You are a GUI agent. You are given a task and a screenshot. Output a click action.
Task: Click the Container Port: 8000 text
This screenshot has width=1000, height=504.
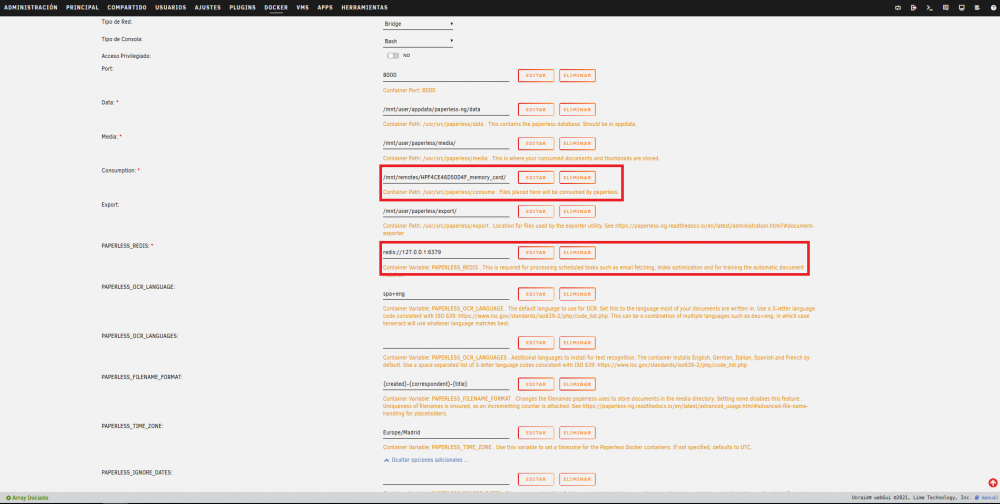click(x=409, y=91)
